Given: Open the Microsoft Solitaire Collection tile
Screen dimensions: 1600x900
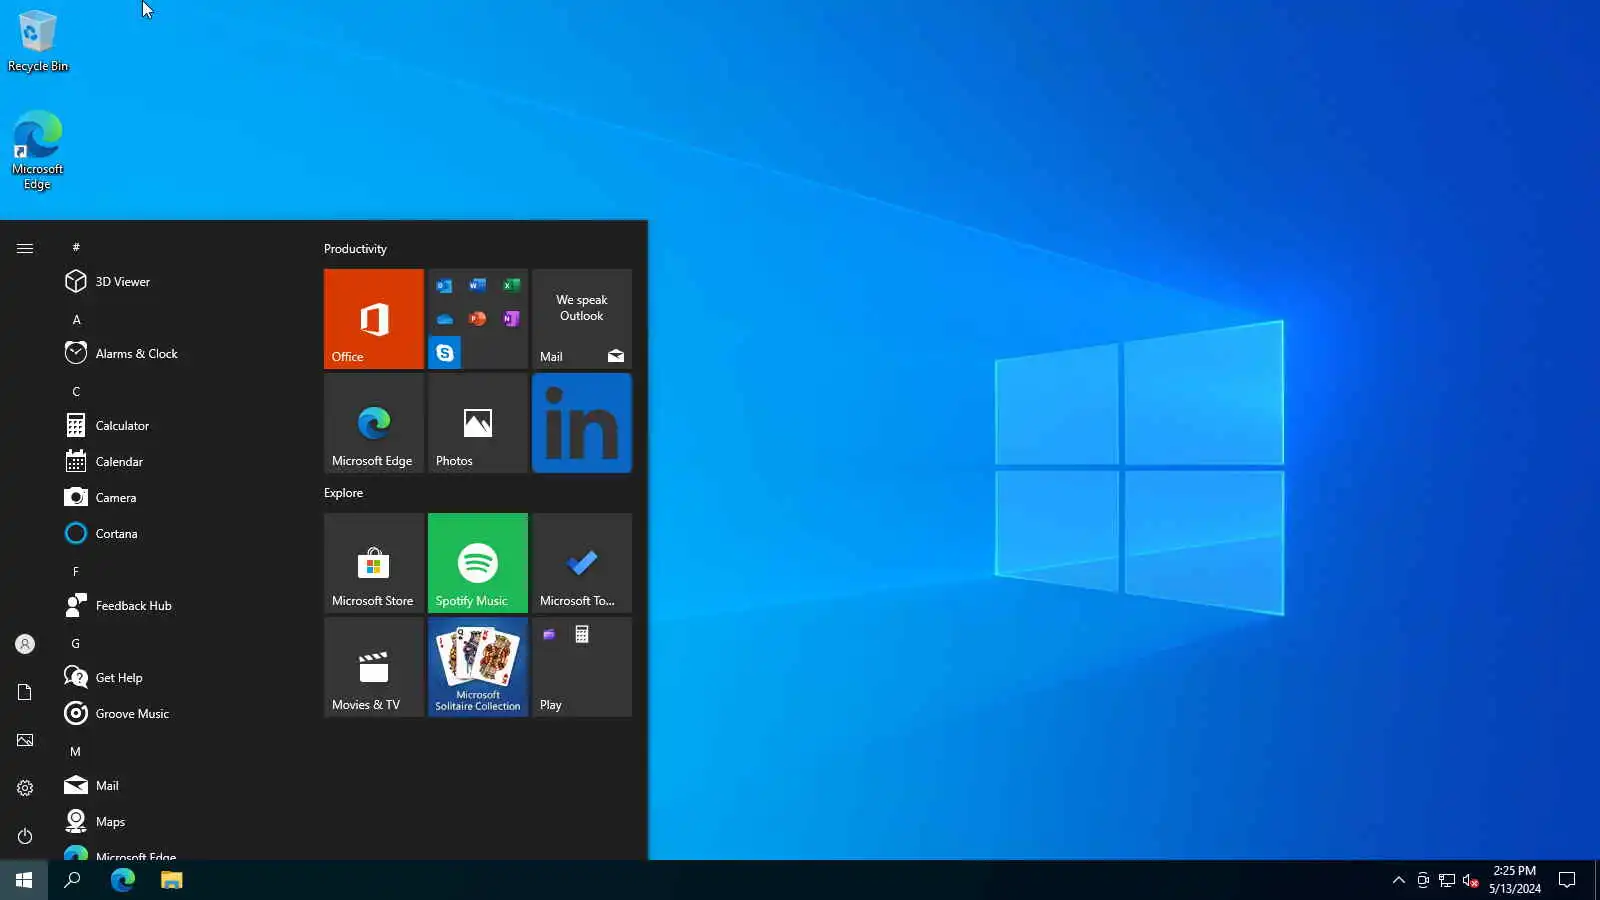Looking at the screenshot, I should coord(478,667).
